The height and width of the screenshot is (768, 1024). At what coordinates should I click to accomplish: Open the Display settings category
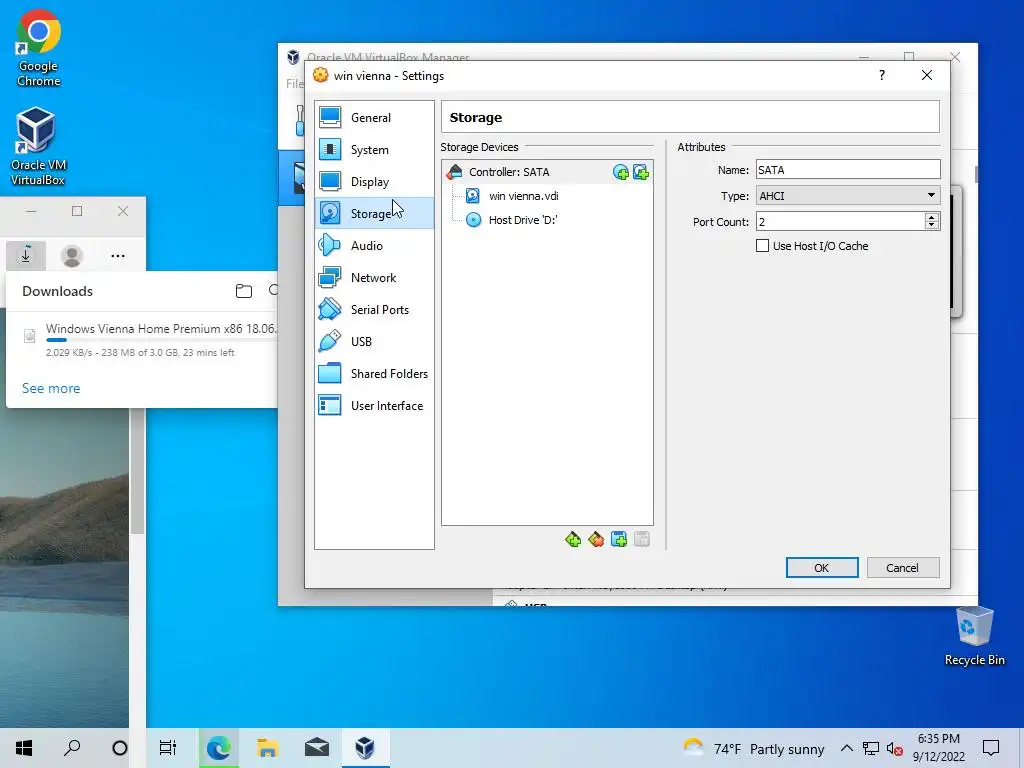pyautogui.click(x=374, y=182)
